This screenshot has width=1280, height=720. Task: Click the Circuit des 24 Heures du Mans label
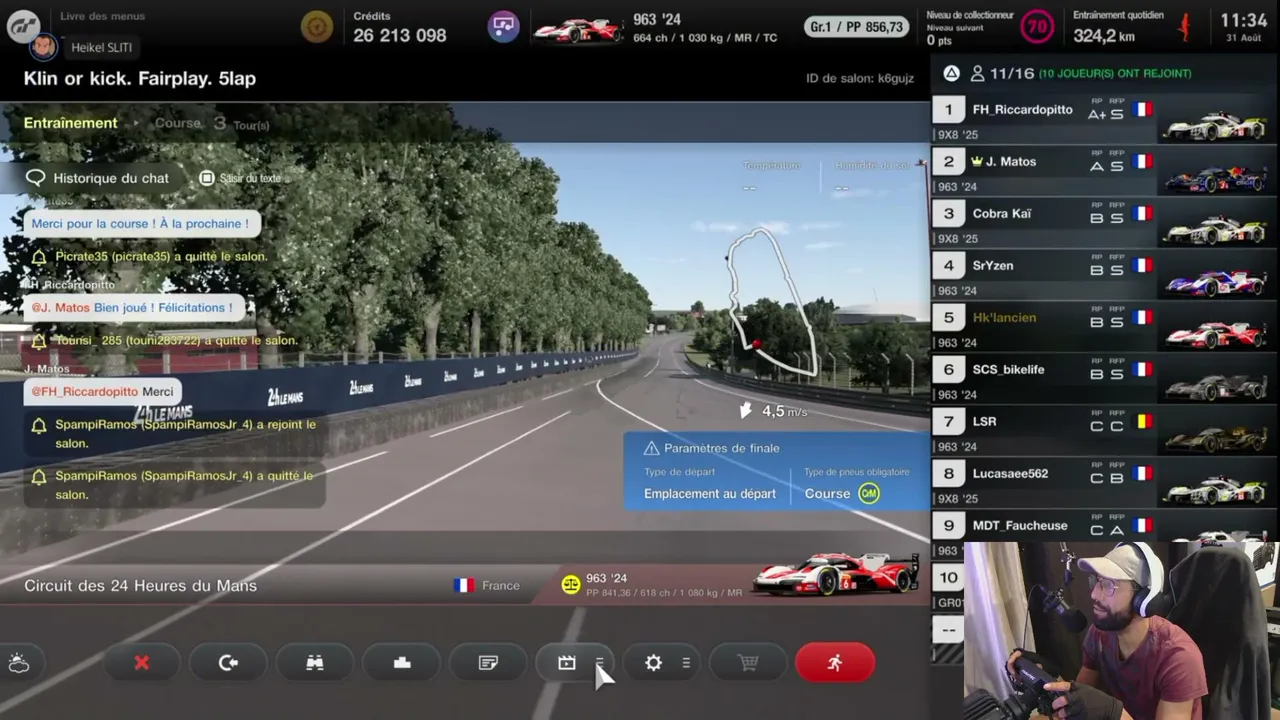(140, 585)
